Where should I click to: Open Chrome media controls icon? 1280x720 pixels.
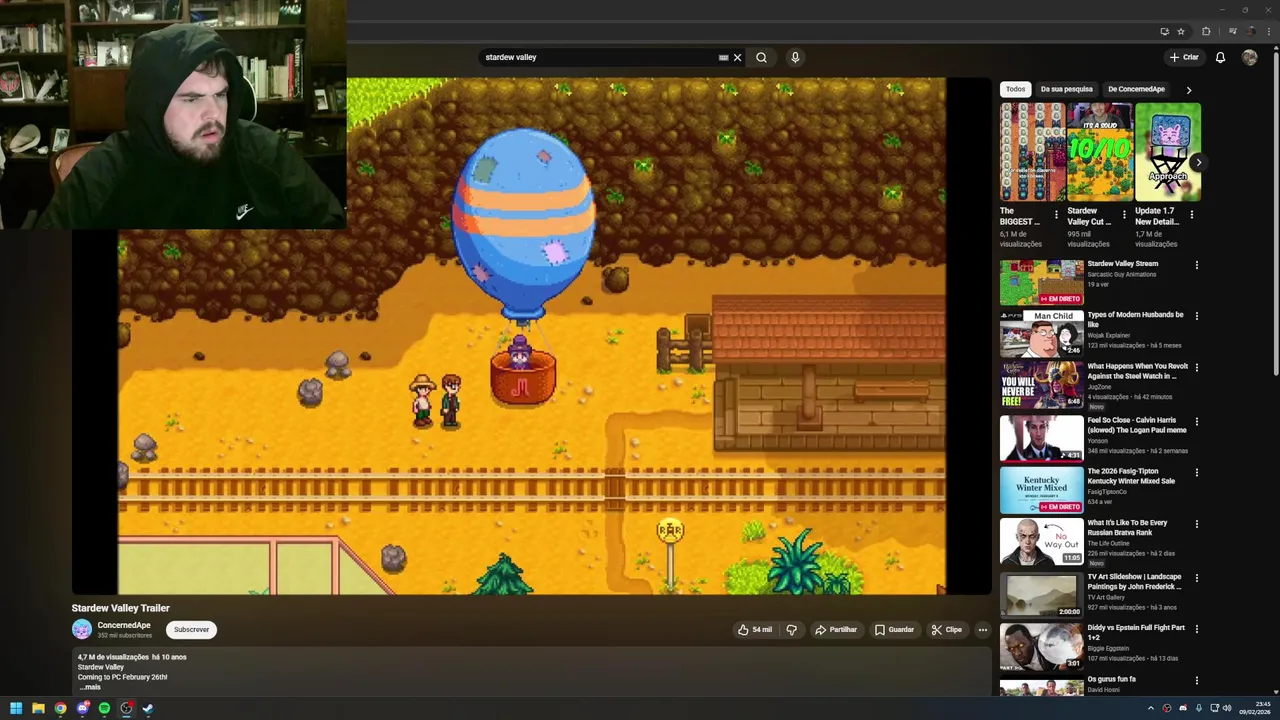[1233, 31]
